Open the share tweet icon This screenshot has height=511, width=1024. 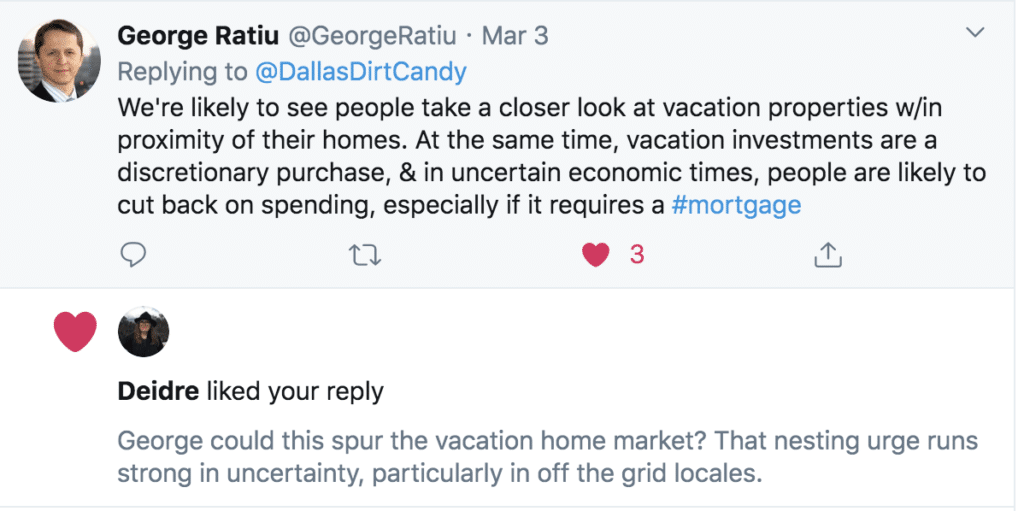click(826, 256)
